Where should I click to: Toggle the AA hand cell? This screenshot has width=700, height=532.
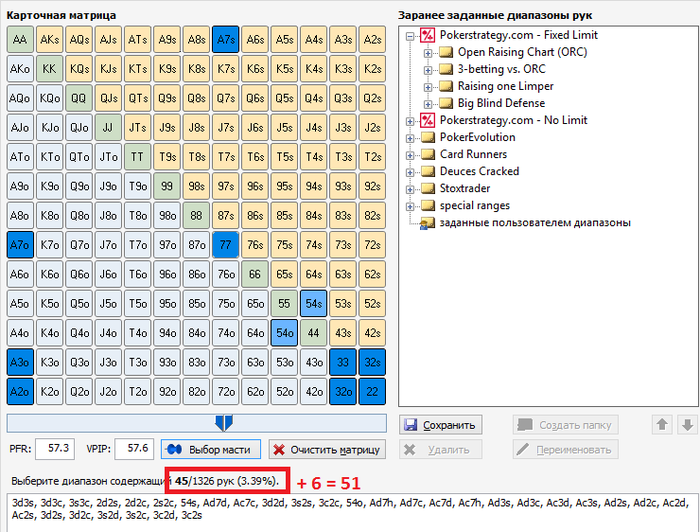[x=20, y=39]
